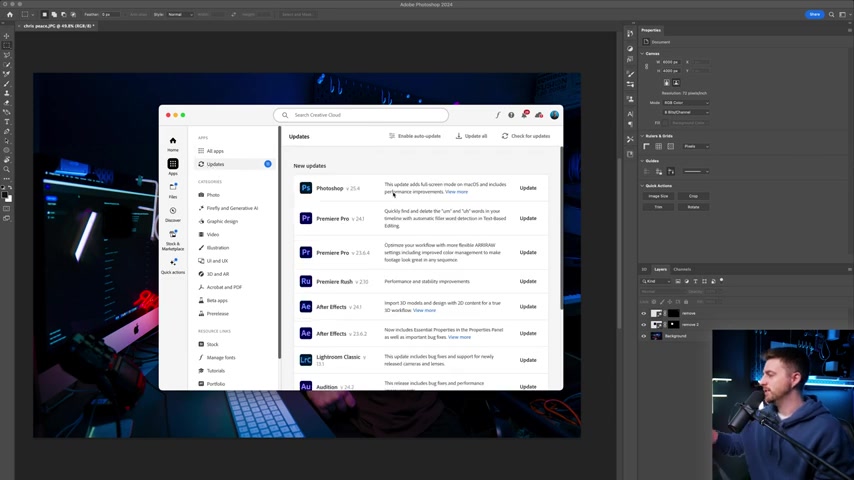Viewport: 854px width, 480px height.
Task: Hide the Background layer
Action: 643,336
